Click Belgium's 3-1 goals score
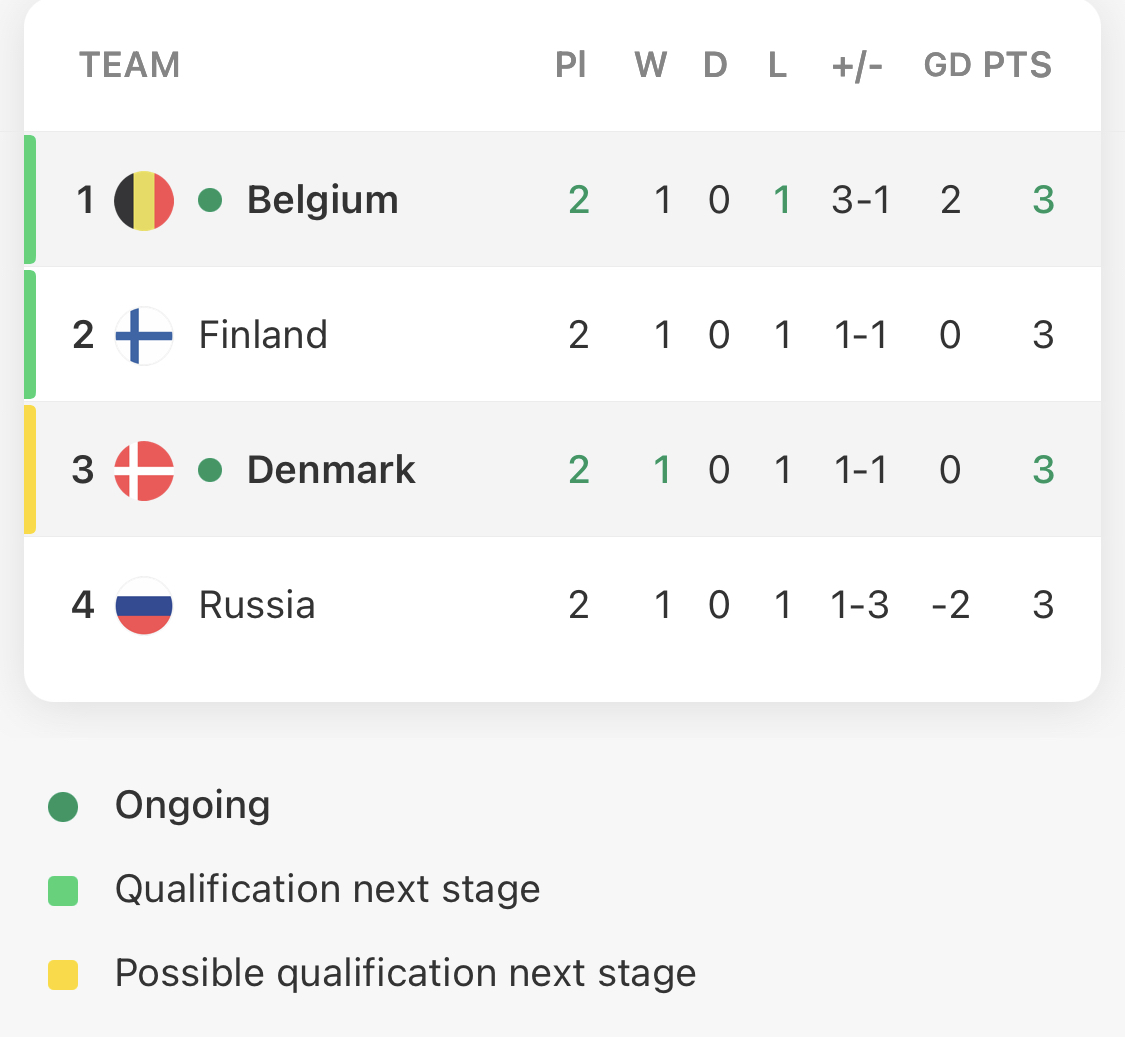The height and width of the screenshot is (1037, 1125). [x=860, y=200]
